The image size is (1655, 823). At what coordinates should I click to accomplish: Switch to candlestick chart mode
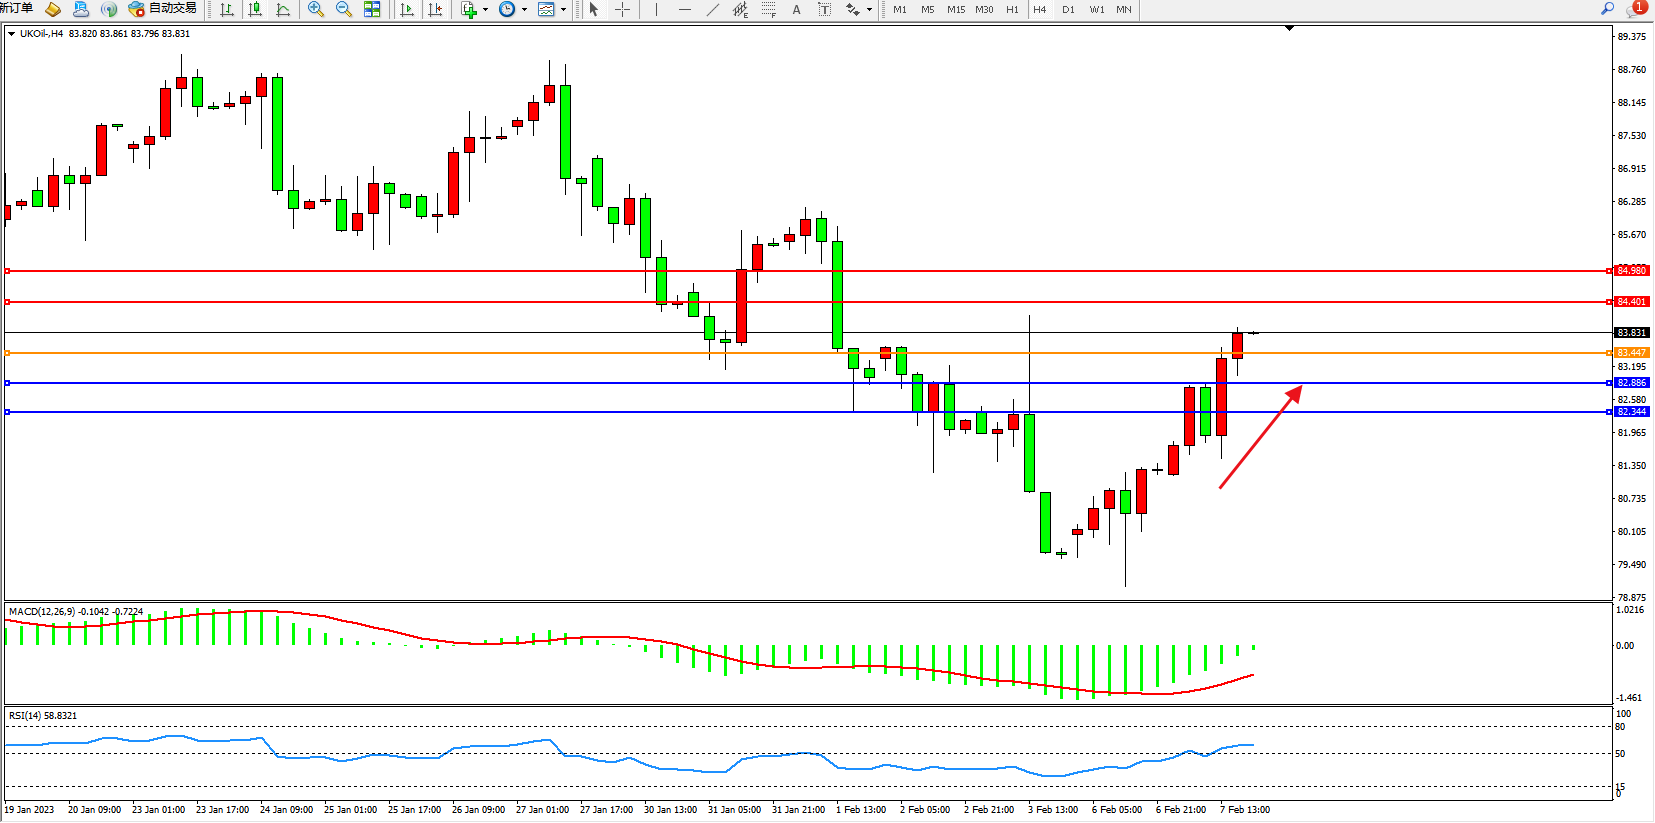[255, 9]
